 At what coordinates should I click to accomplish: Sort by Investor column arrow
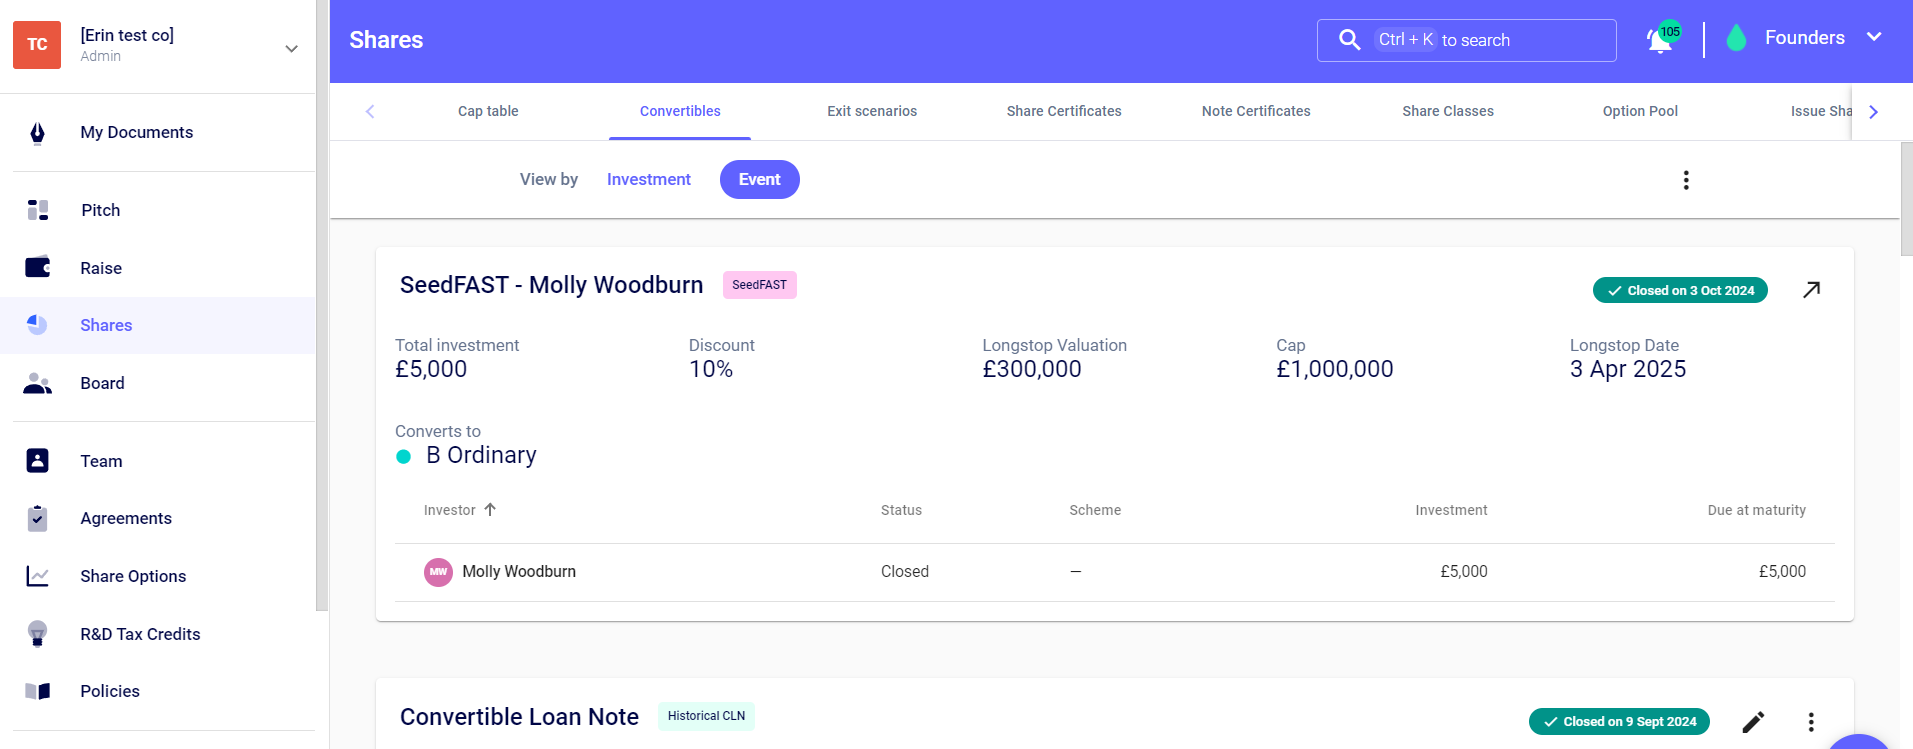pyautogui.click(x=490, y=510)
